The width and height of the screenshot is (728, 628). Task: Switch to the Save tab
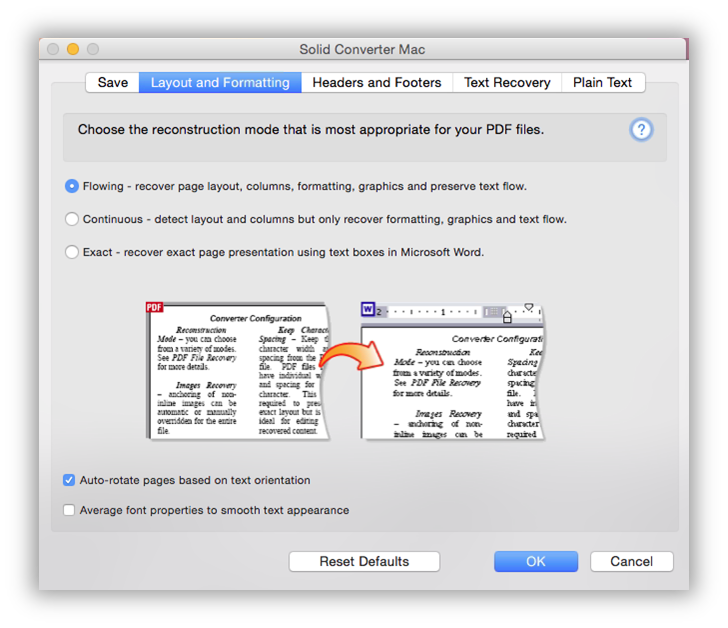(112, 83)
